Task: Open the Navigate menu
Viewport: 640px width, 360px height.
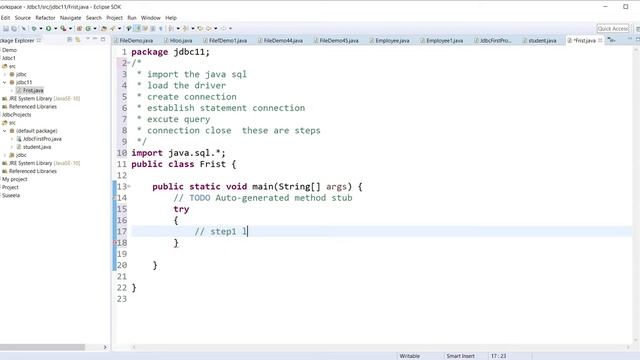Action: pyautogui.click(x=70, y=18)
